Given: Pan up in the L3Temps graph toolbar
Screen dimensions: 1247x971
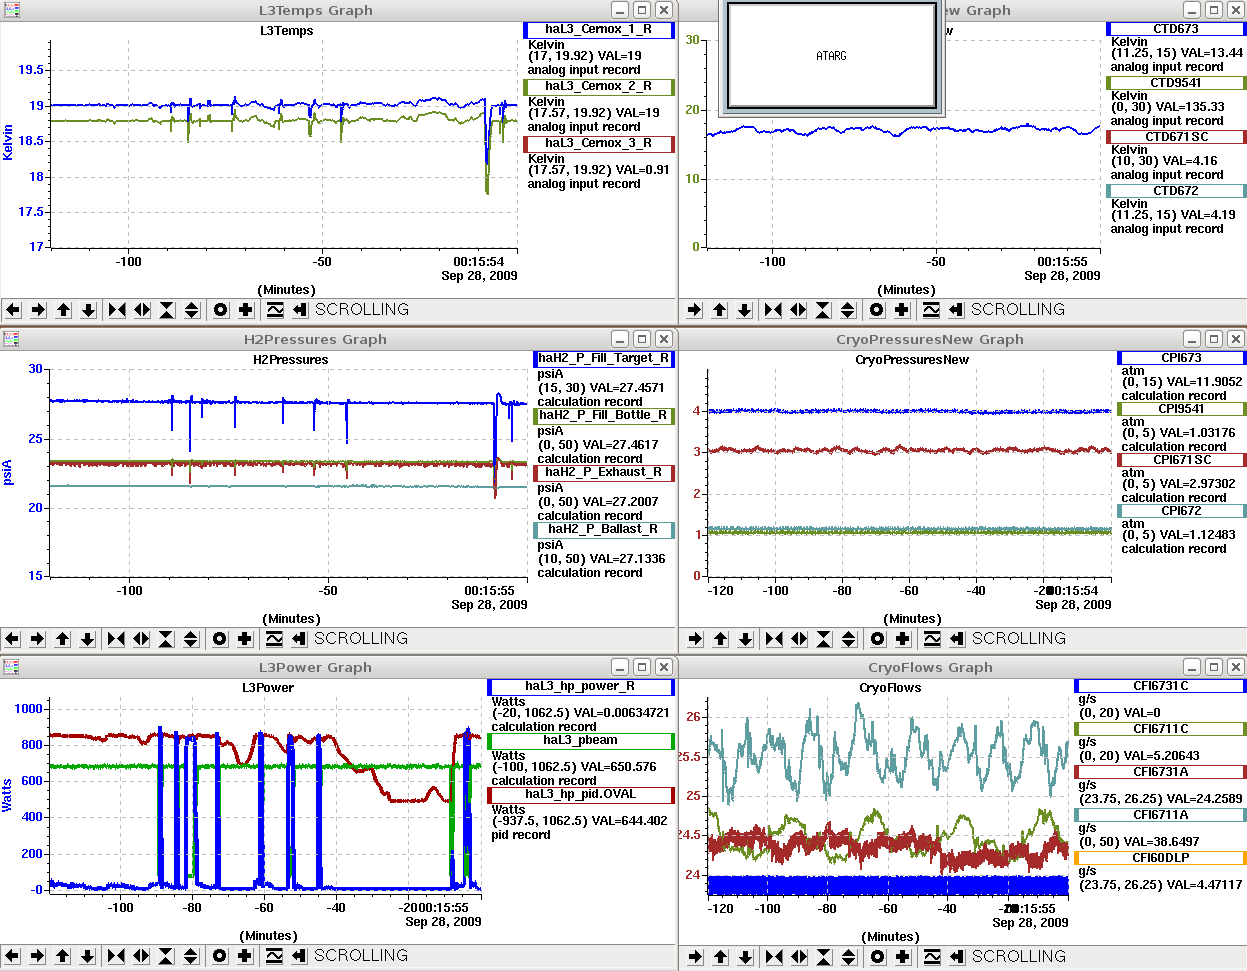Looking at the screenshot, I should 63,310.
